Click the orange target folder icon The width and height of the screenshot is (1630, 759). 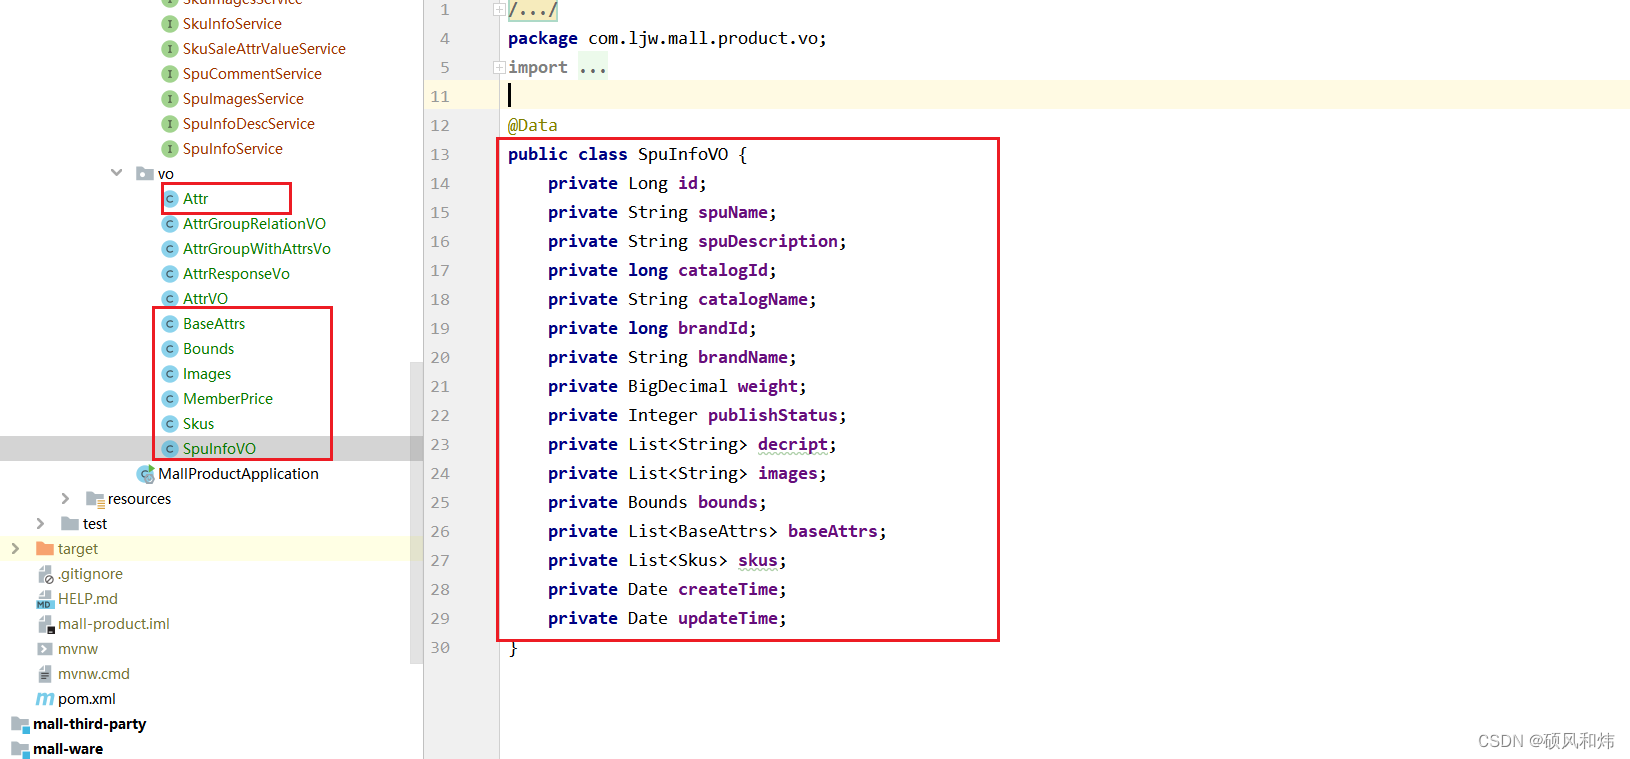[x=44, y=549]
